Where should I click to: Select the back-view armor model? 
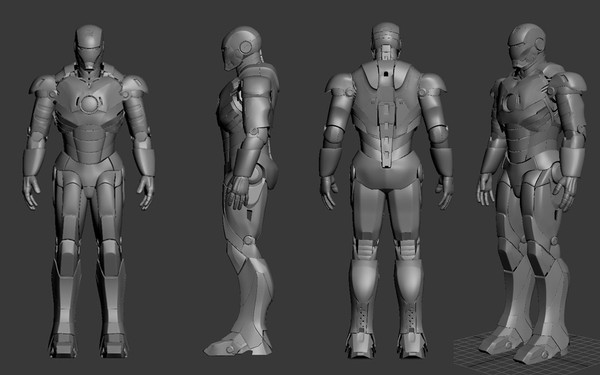tap(386, 191)
